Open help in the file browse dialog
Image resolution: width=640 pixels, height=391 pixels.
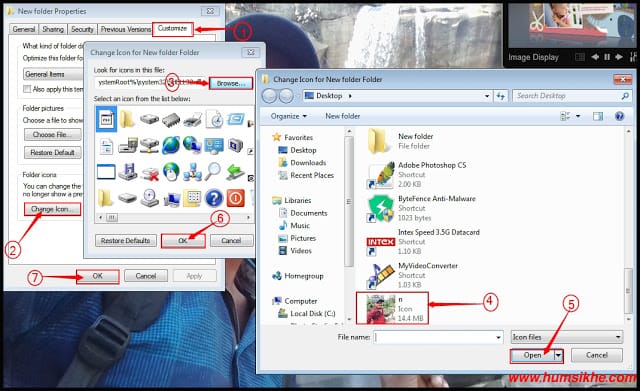619,116
